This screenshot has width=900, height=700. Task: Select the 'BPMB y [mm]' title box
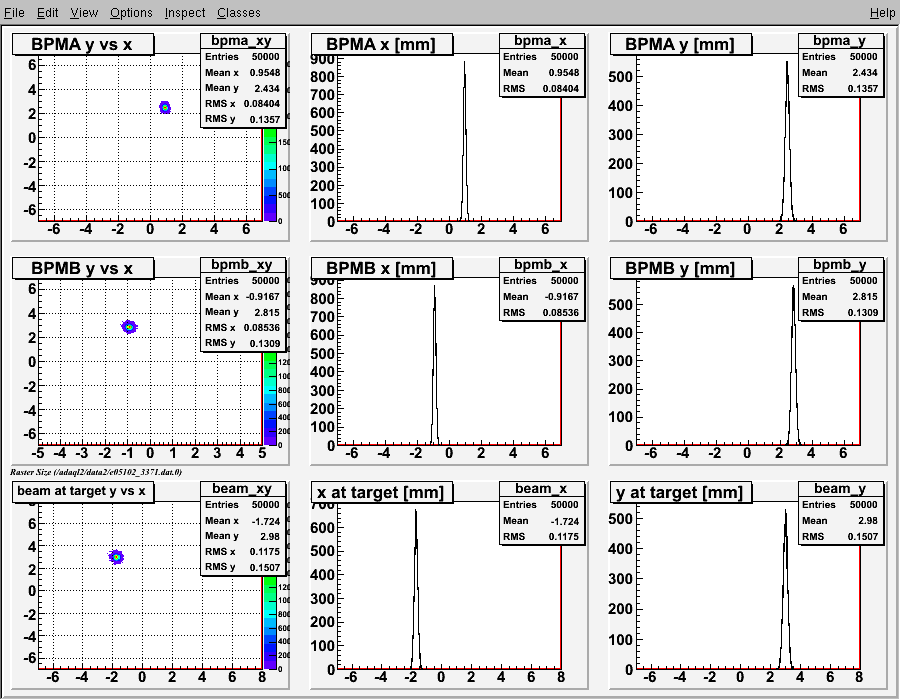coord(680,268)
